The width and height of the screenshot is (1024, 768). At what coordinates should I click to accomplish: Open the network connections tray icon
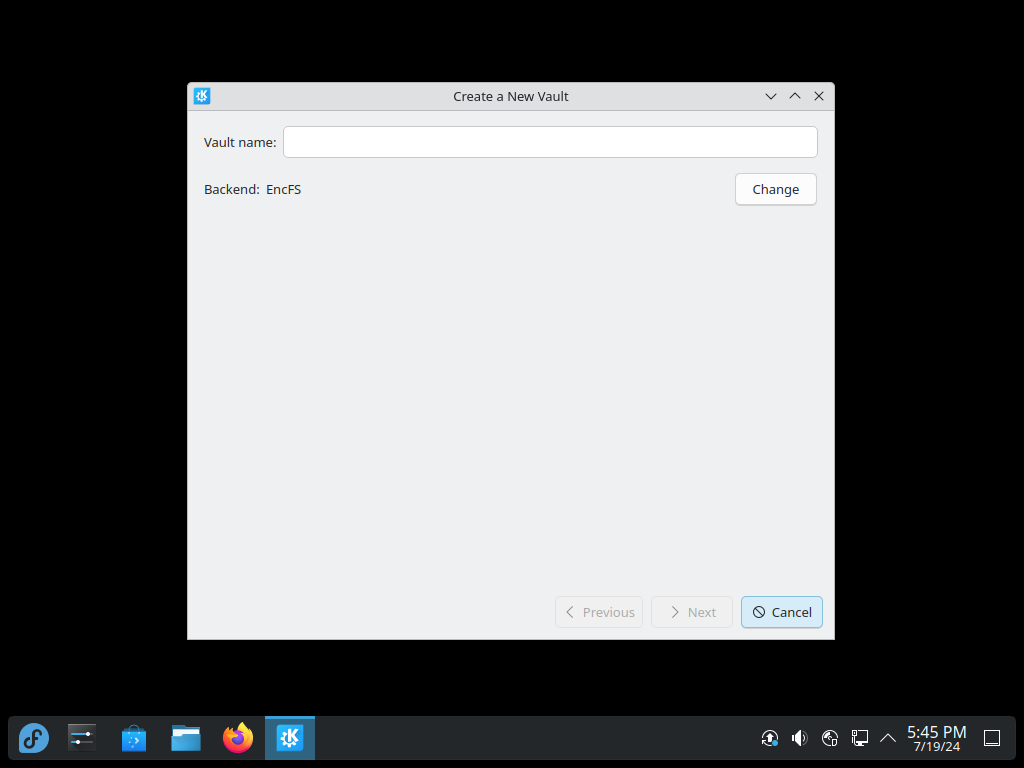click(859, 738)
